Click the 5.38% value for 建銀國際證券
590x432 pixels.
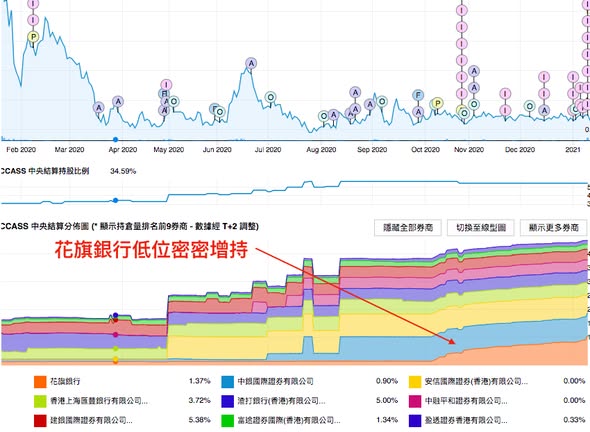click(x=199, y=420)
